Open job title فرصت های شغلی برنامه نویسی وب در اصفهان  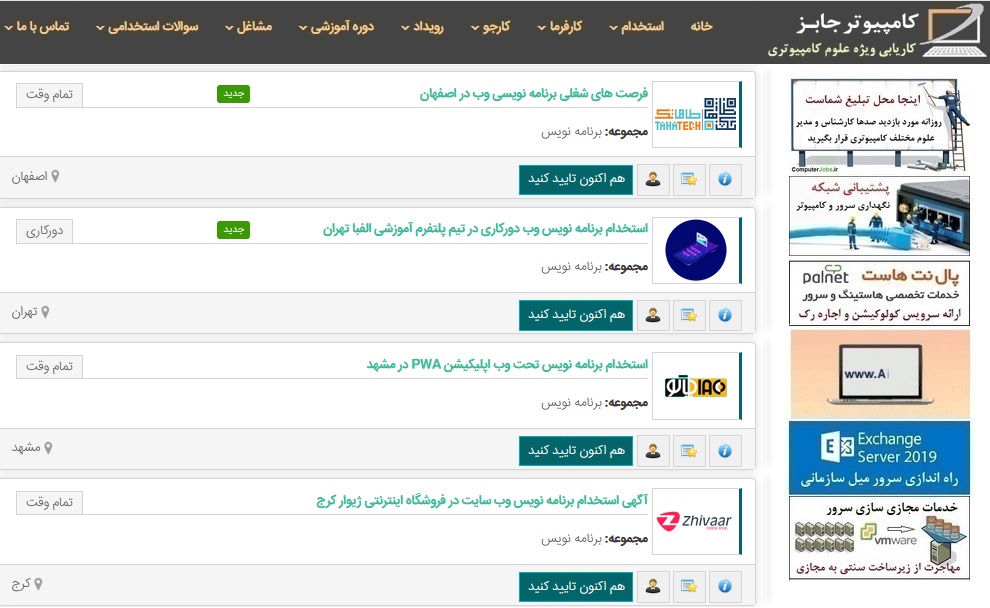click(x=534, y=94)
